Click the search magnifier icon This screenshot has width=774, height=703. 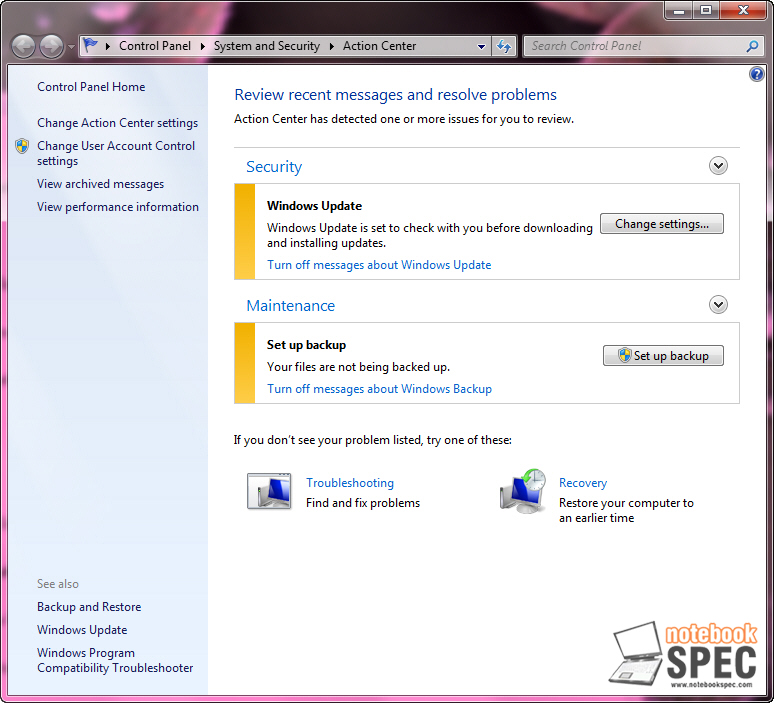coord(752,46)
